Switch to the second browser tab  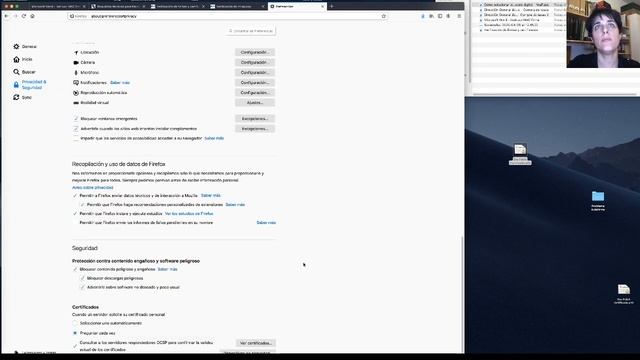[117, 7]
